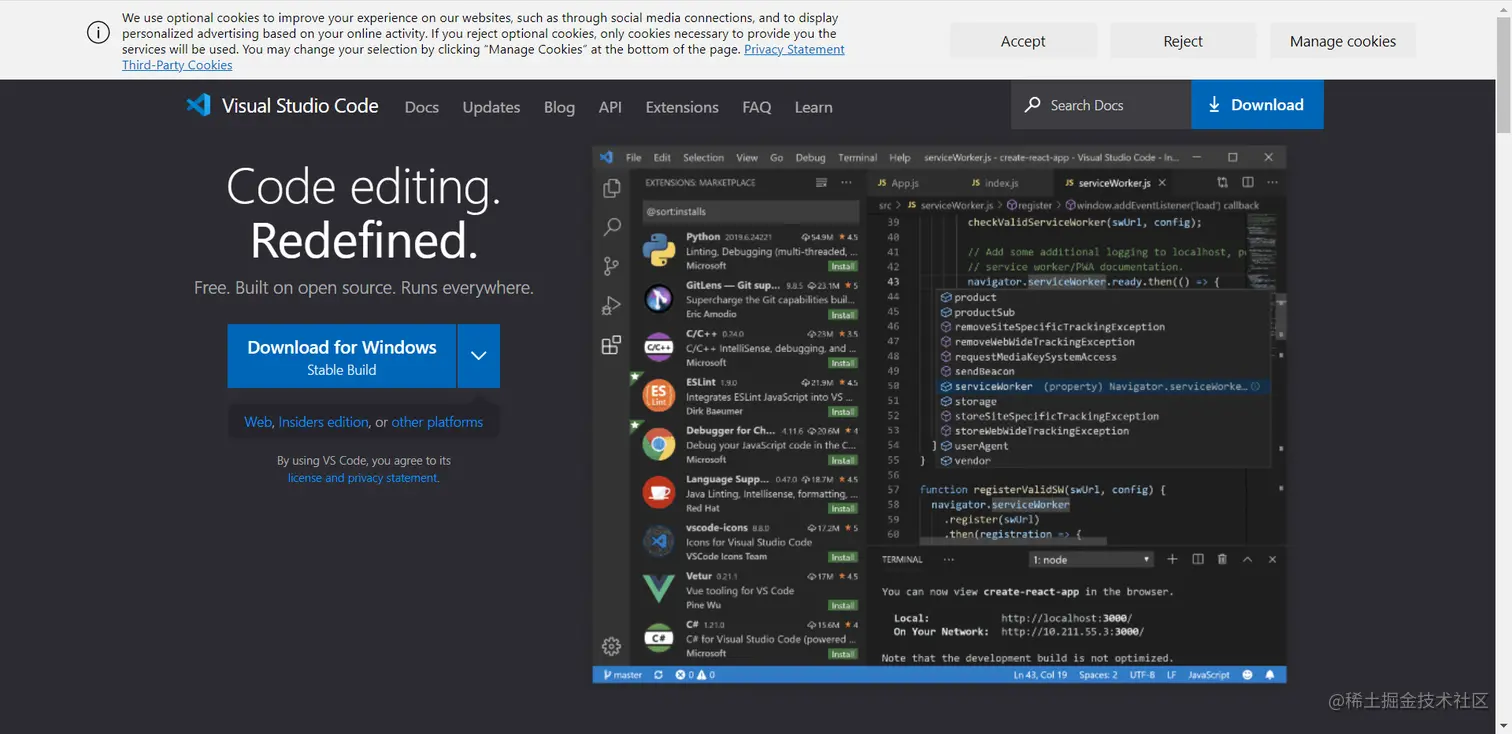Close the serviceWorker.js tab
Image resolution: width=1512 pixels, height=734 pixels.
click(1162, 183)
